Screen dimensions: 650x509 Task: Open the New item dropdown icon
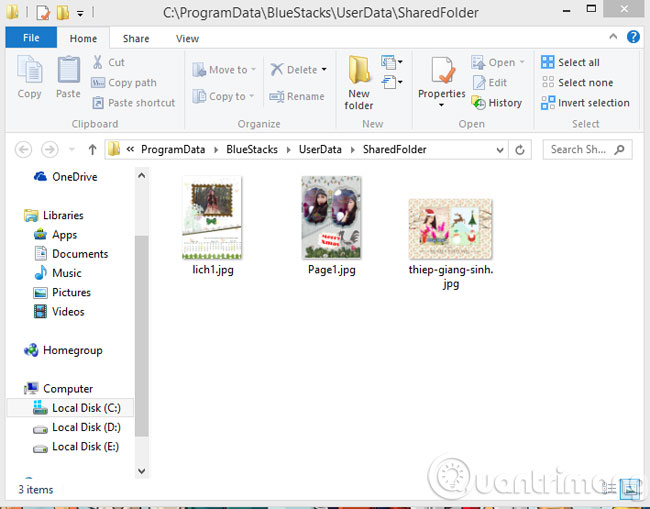[392, 62]
